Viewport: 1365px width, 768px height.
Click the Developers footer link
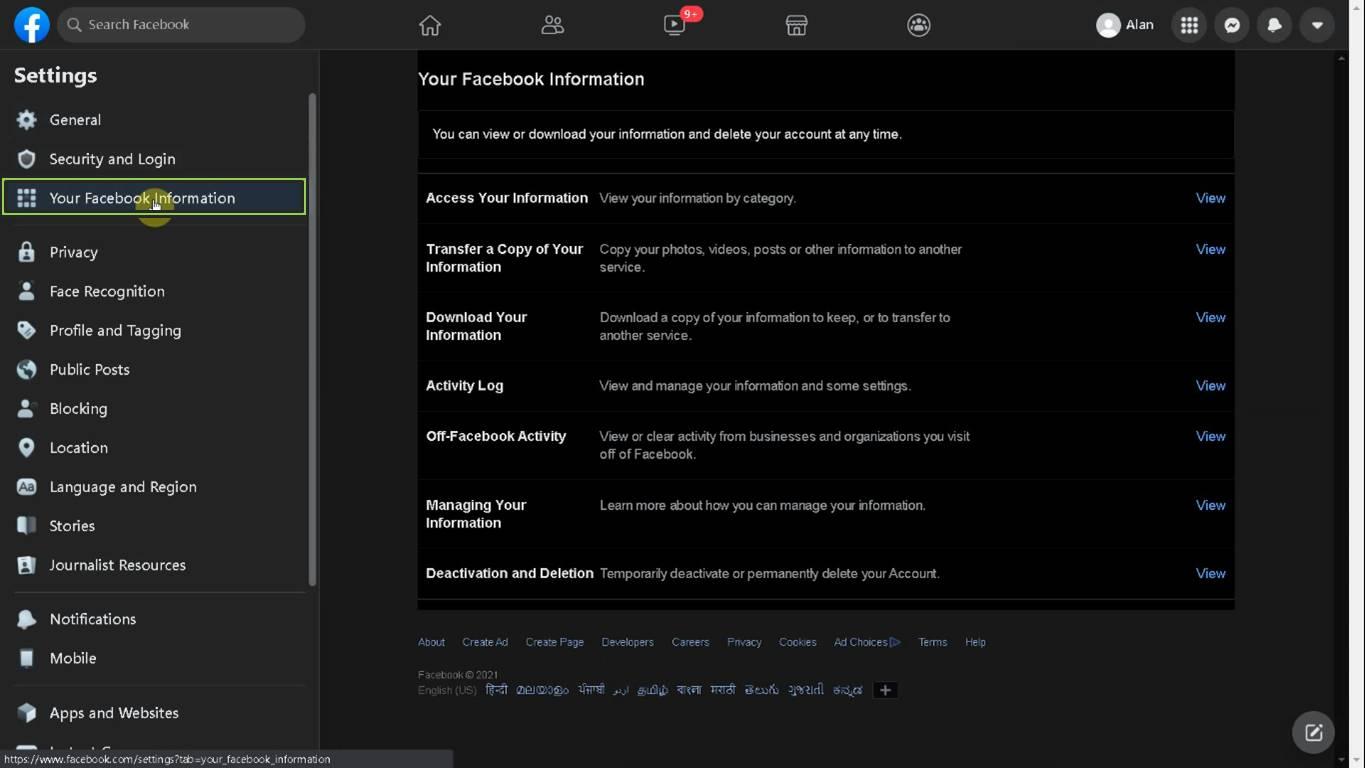(627, 642)
